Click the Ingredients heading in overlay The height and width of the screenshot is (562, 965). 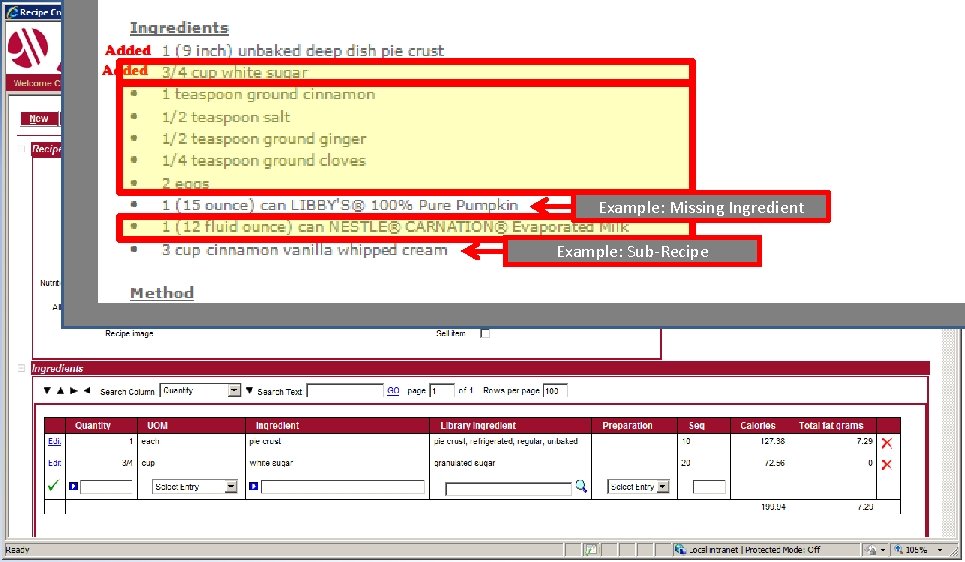[179, 28]
